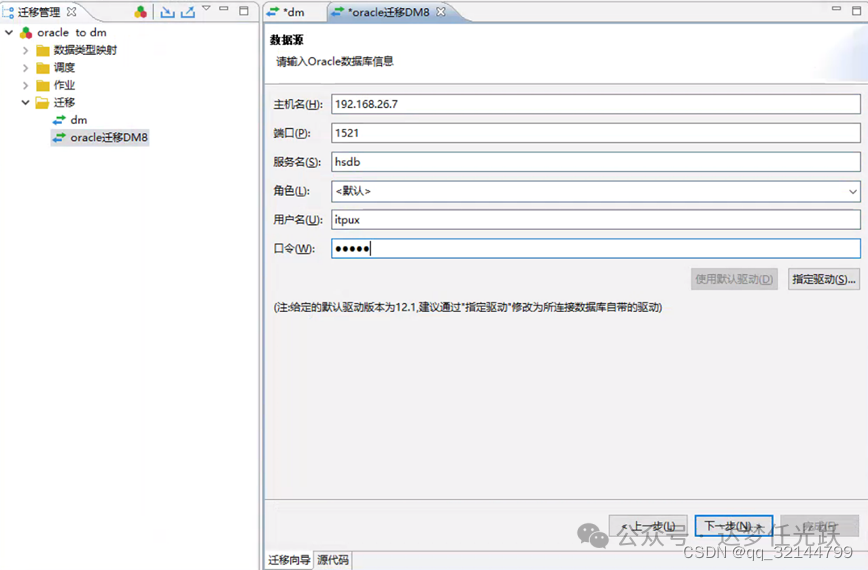
Task: Click the 完成 finish button
Action: pyautogui.click(x=820, y=526)
